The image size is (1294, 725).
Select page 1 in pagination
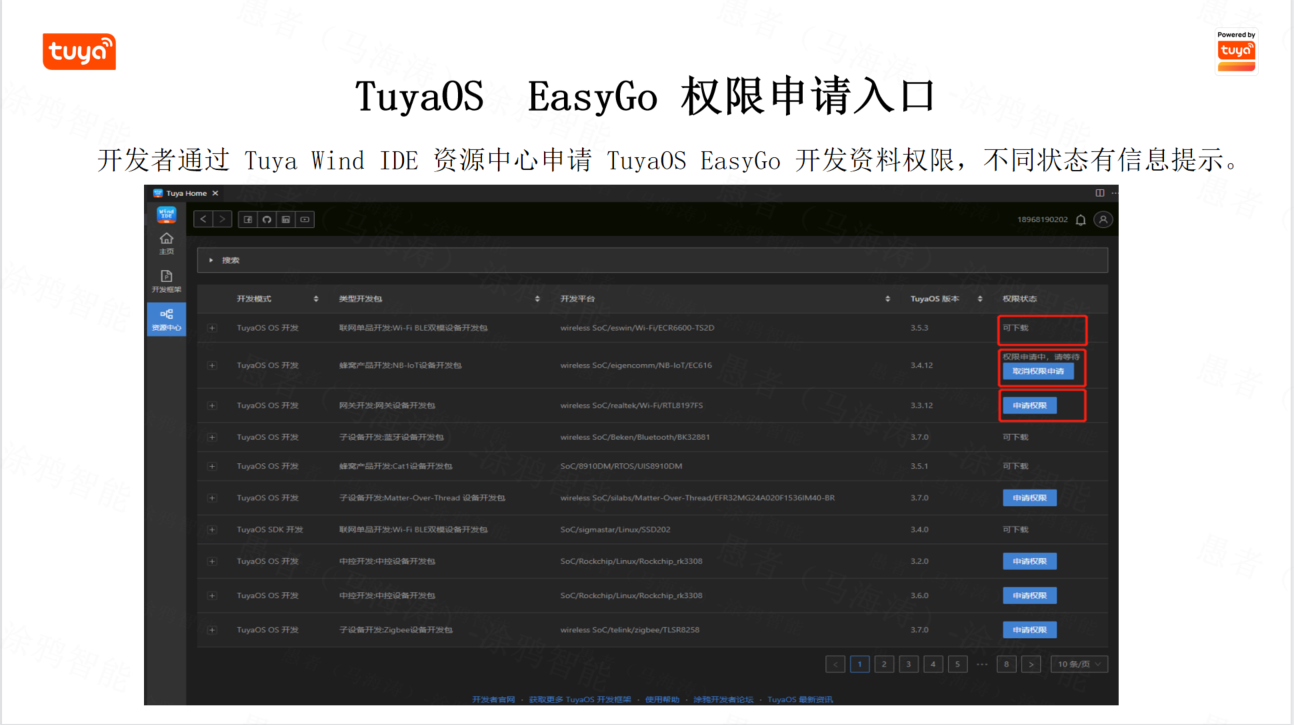[860, 664]
